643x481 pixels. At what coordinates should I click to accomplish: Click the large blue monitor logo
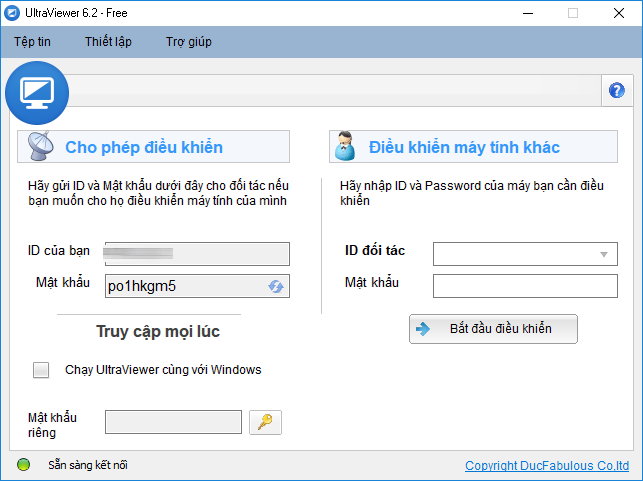(37, 93)
